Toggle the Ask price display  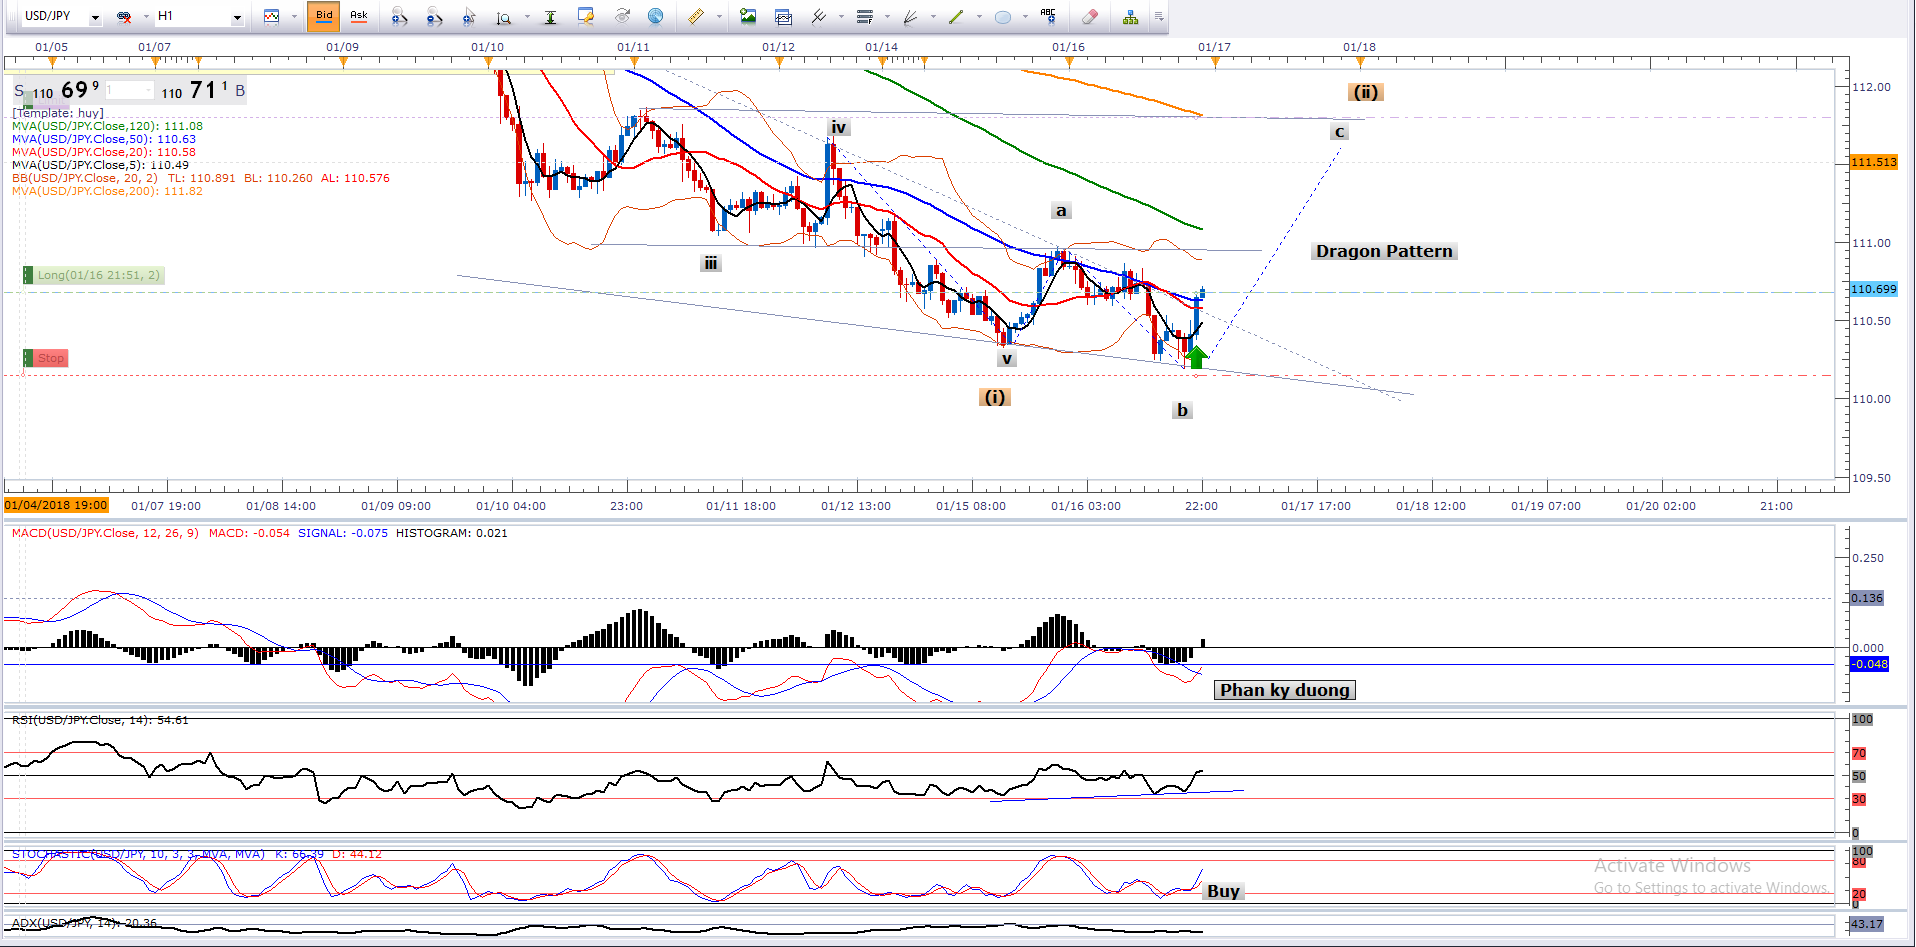point(358,16)
